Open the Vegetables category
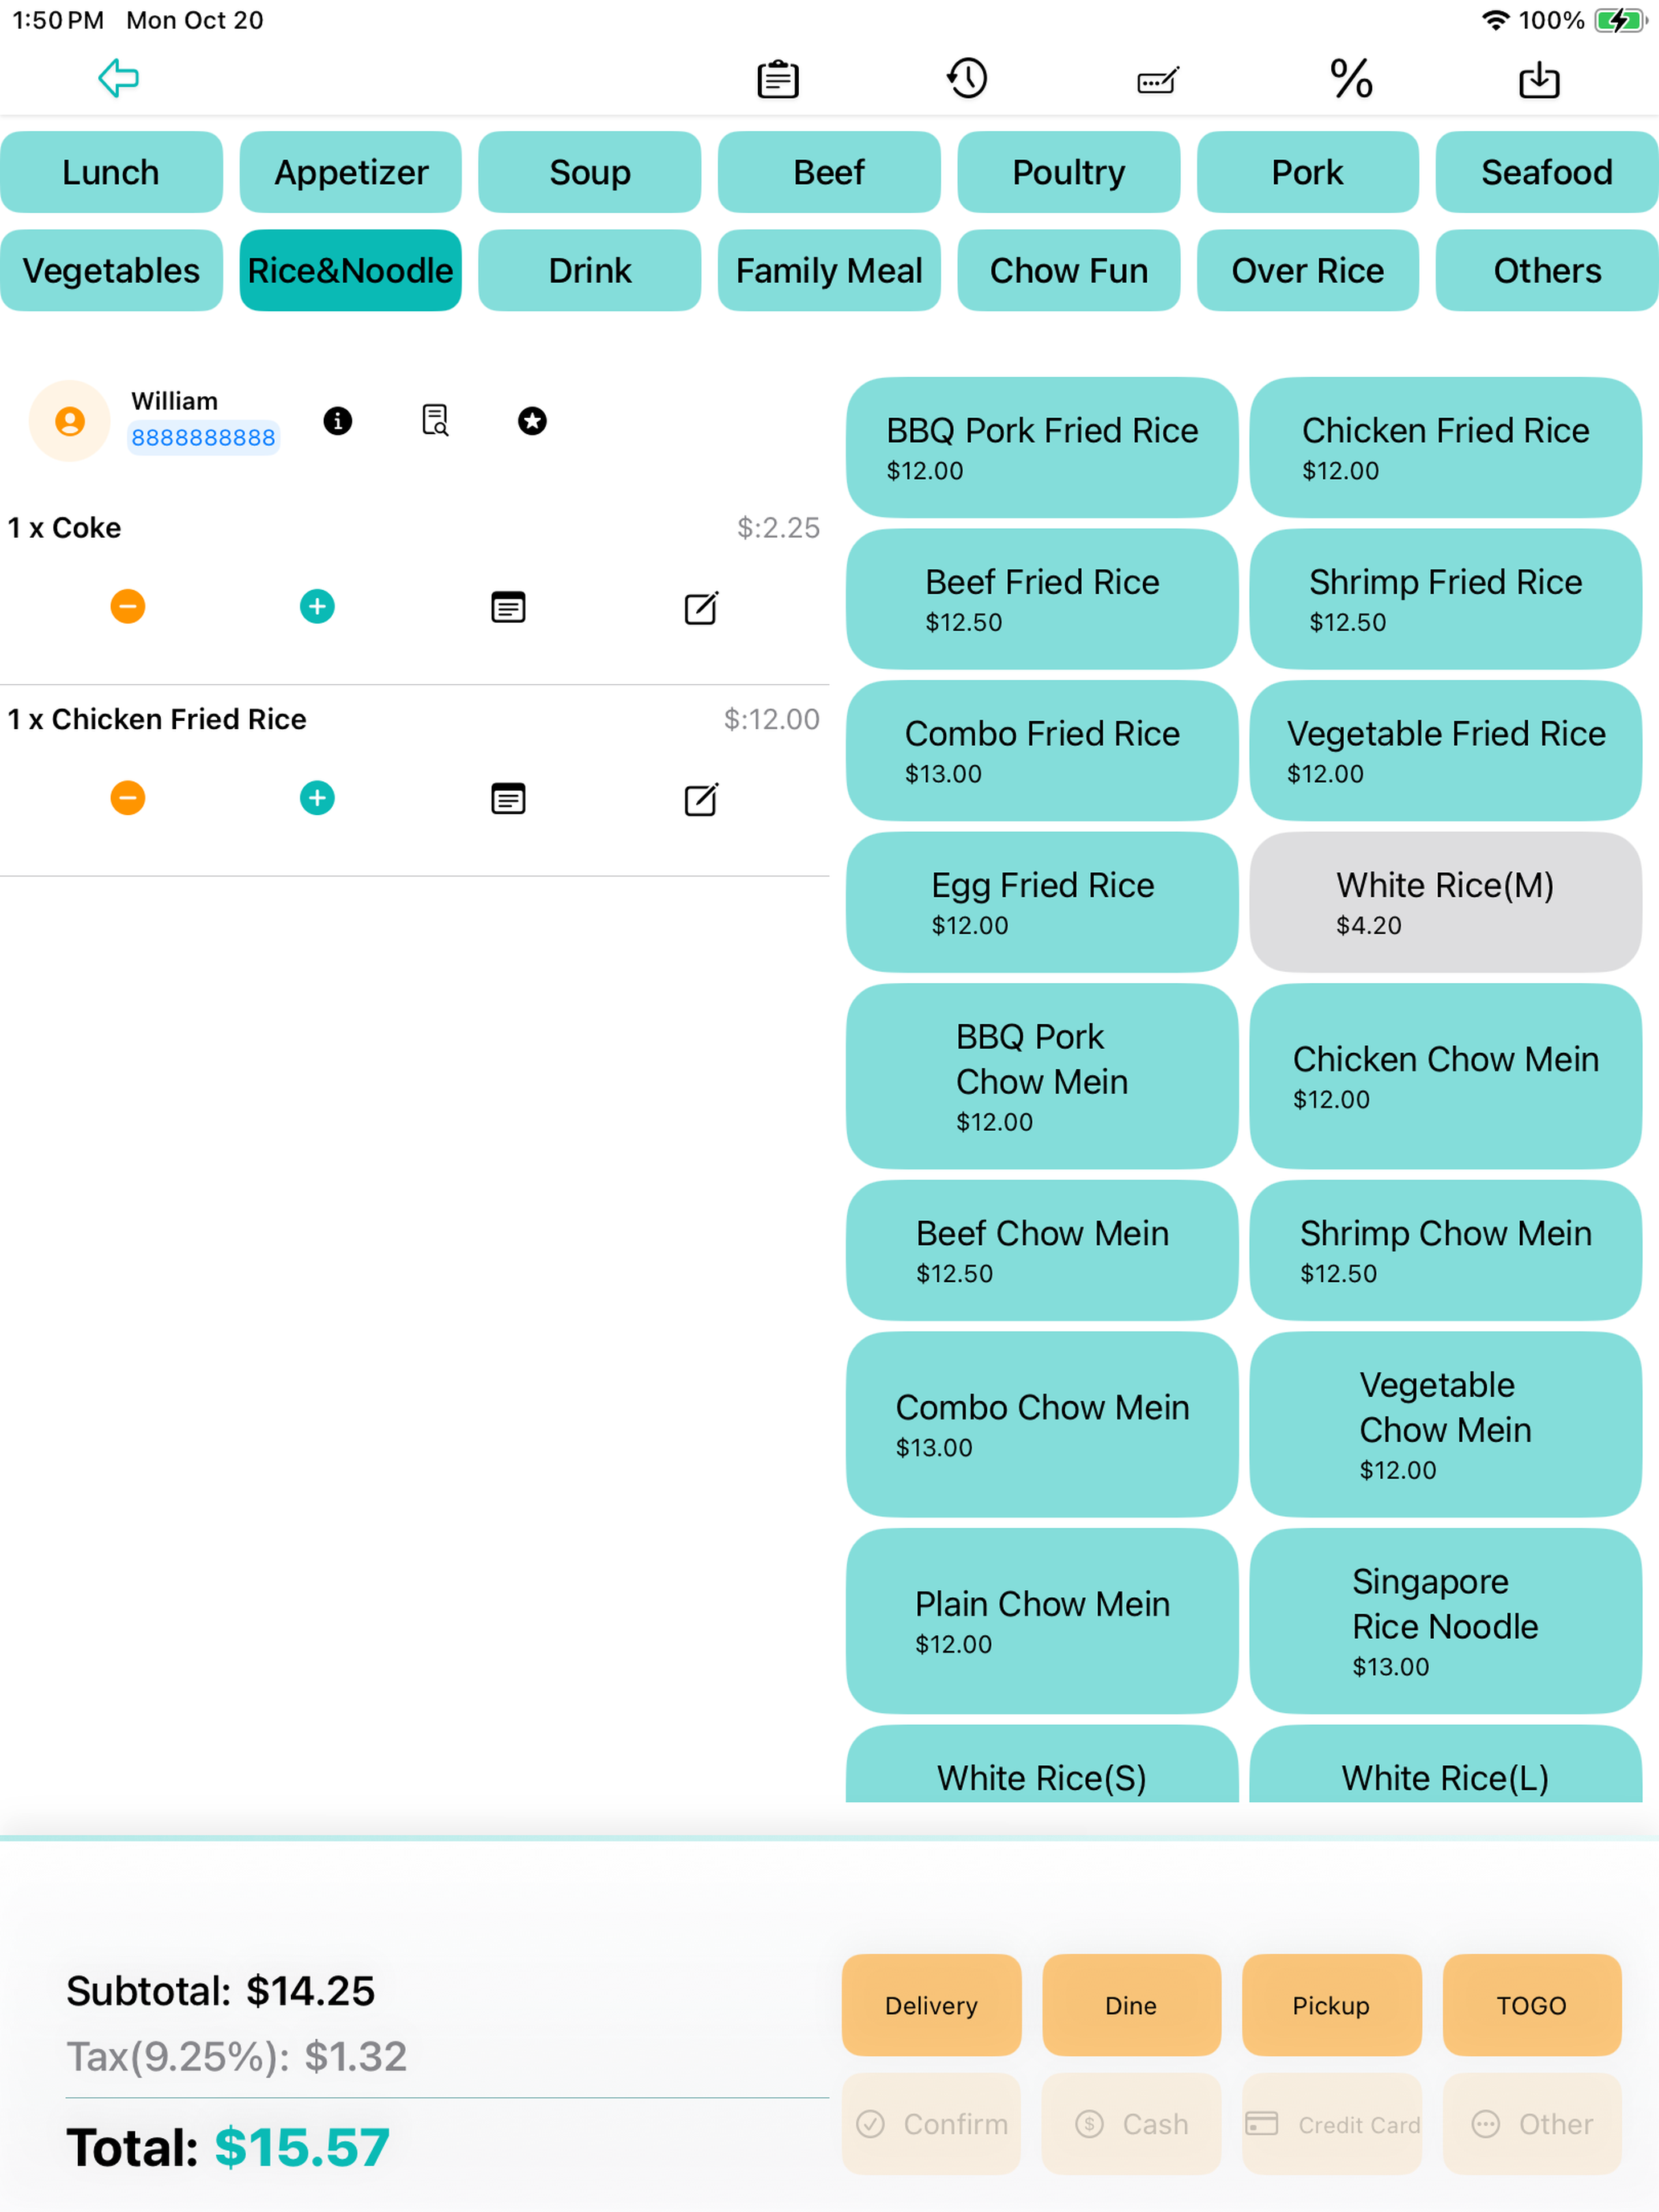This screenshot has width=1659, height=2212. tap(111, 271)
